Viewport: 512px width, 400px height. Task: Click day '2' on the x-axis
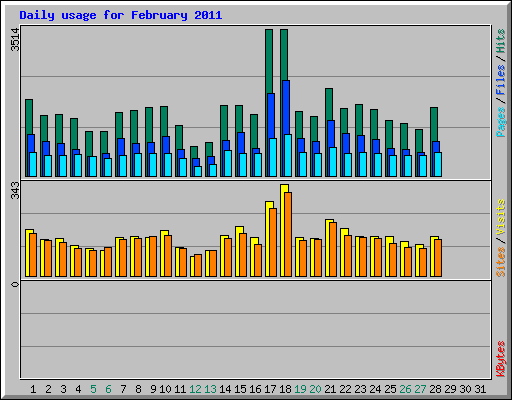pos(48,389)
